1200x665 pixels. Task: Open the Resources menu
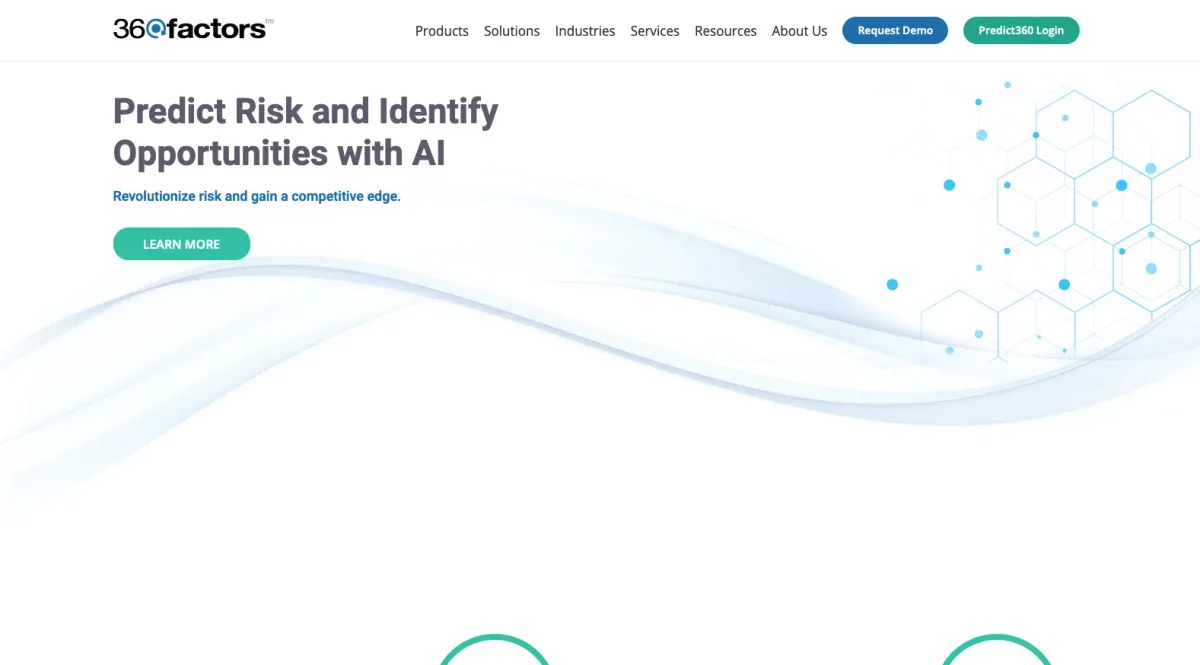[726, 31]
